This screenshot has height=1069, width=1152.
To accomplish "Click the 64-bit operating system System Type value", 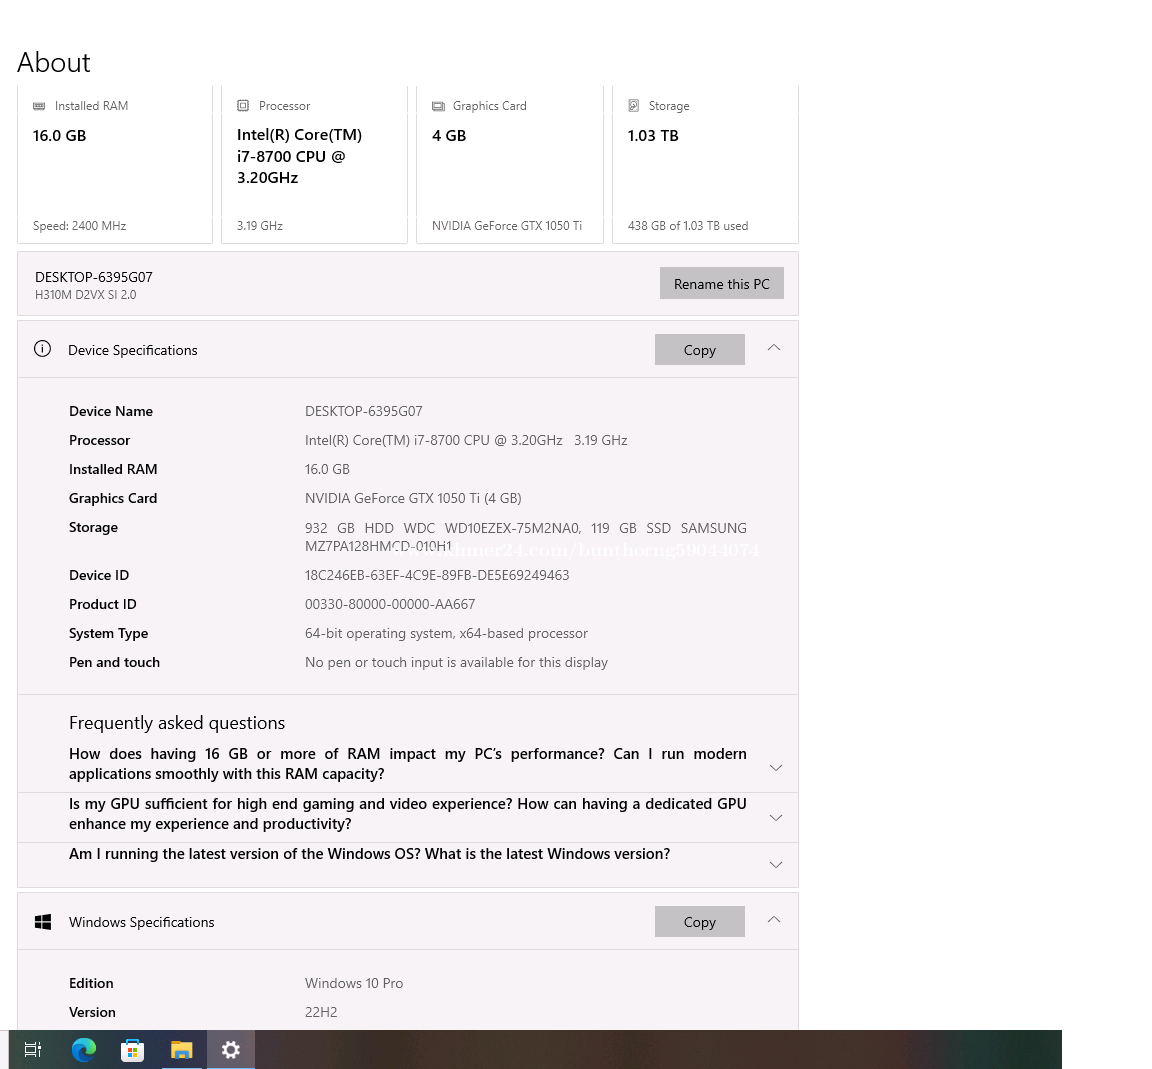I will pyautogui.click(x=446, y=633).
